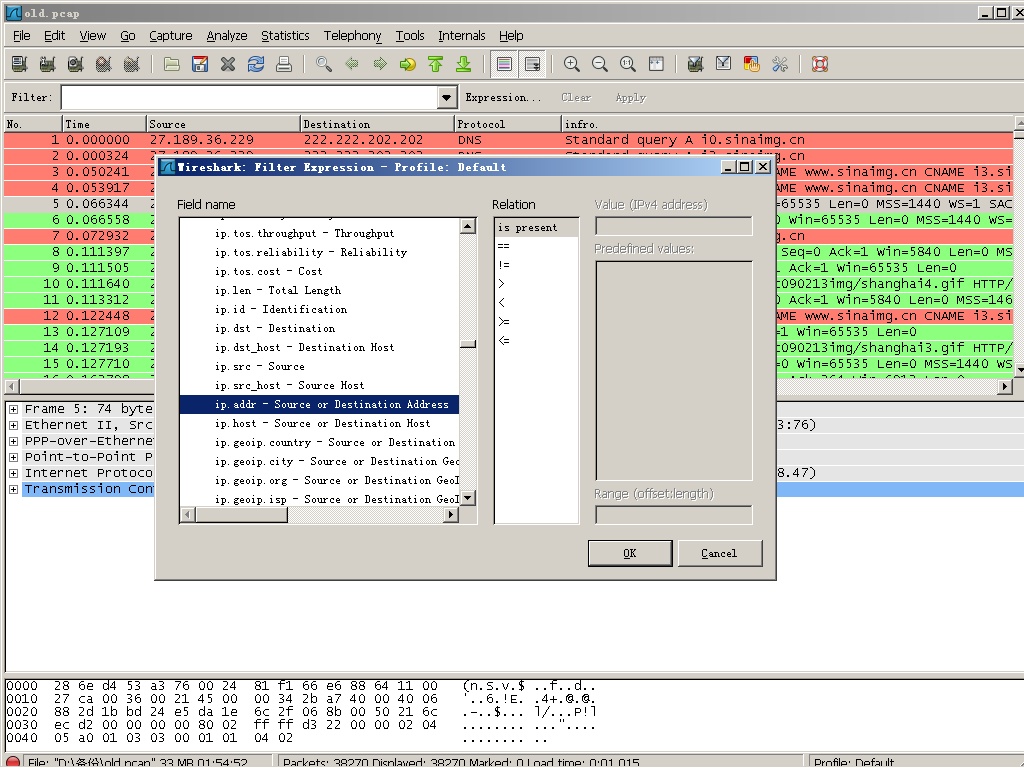Expand the PPP-over-Ethernet tree node
Viewport: 1024px width, 768px height.
(13, 441)
